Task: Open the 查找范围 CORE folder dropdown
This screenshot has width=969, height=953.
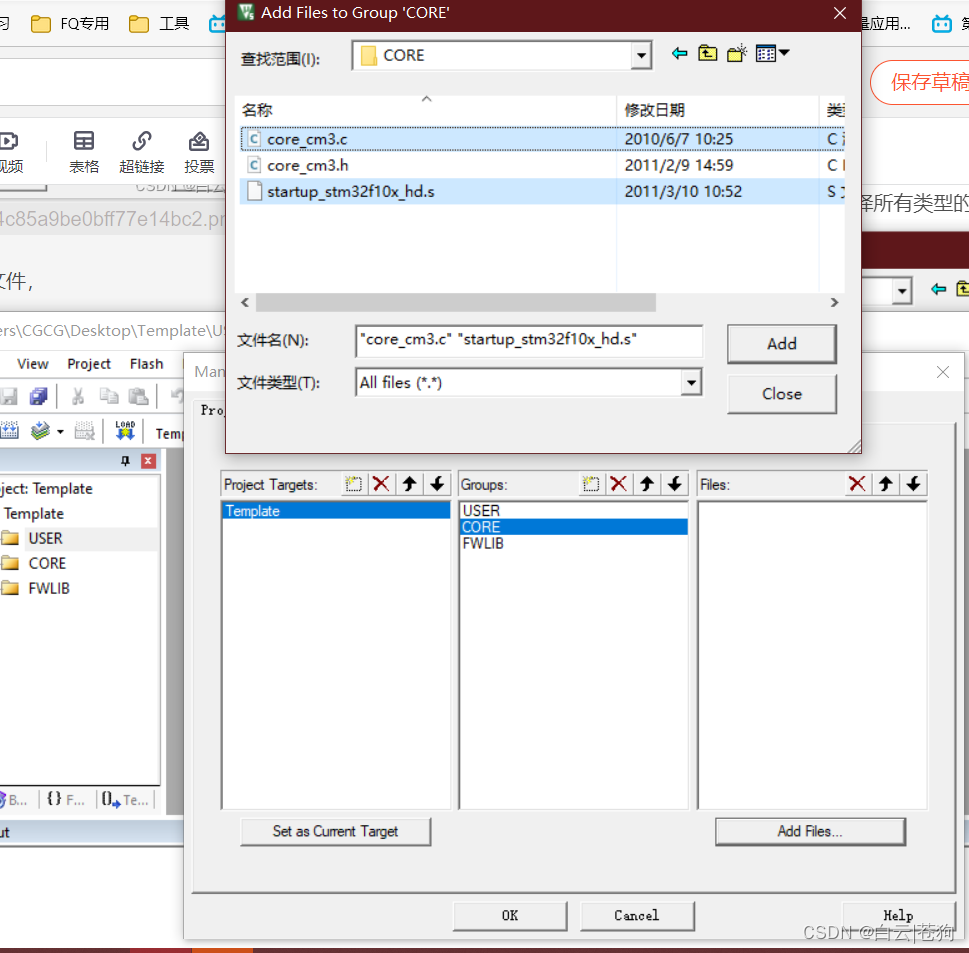Action: (641, 56)
